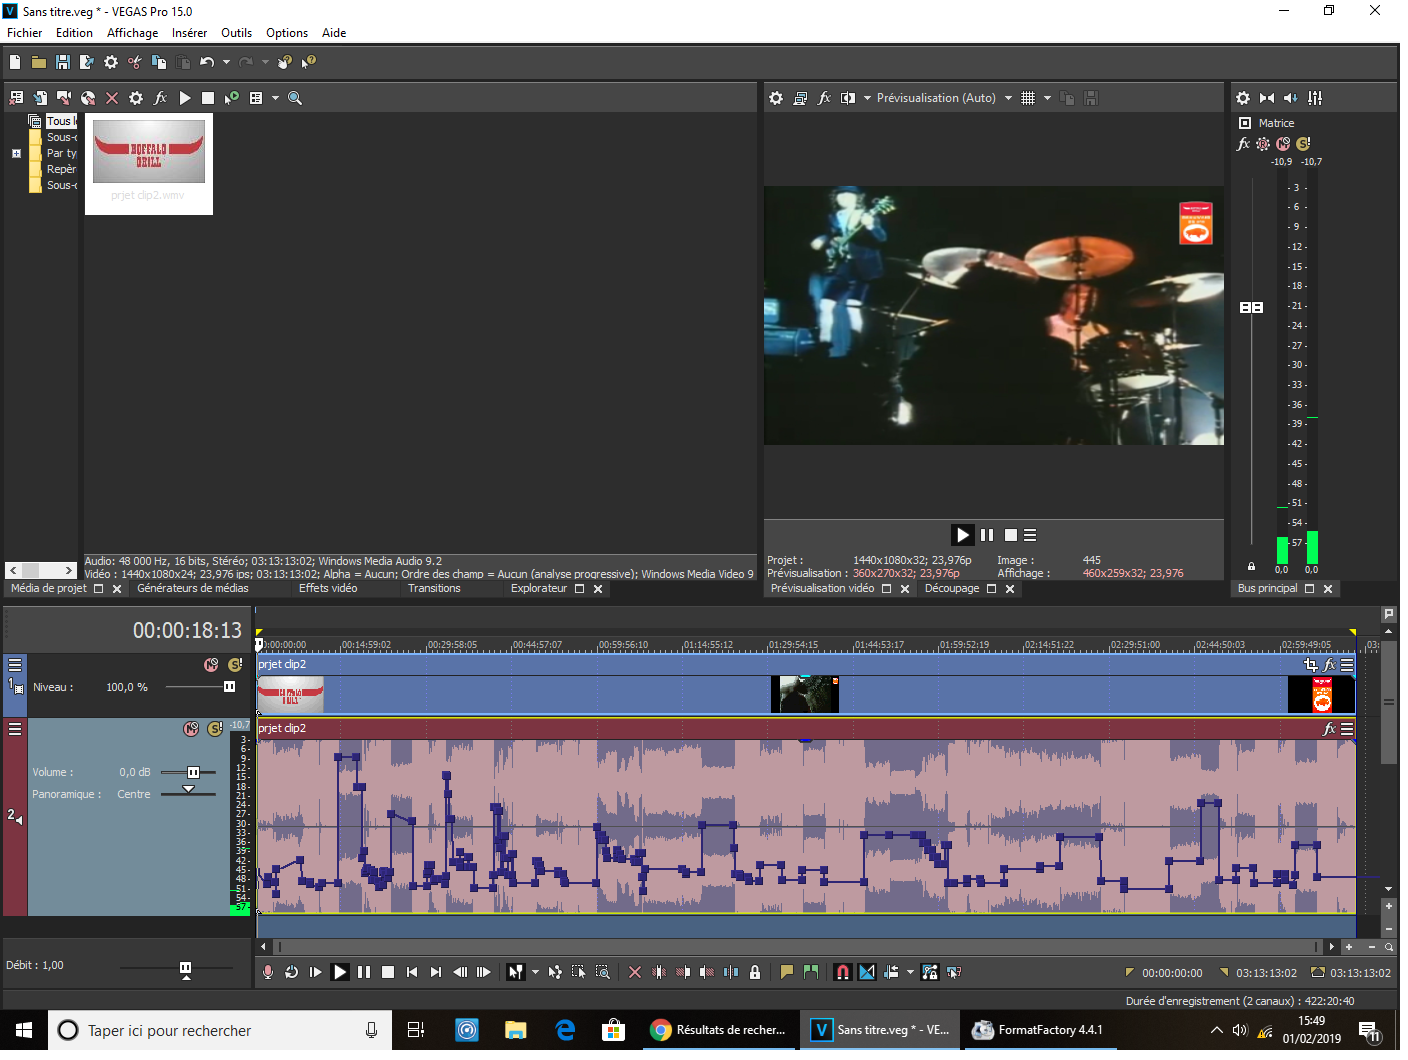Search media with the magnifier icon
The image size is (1408, 1060).
[x=295, y=98]
